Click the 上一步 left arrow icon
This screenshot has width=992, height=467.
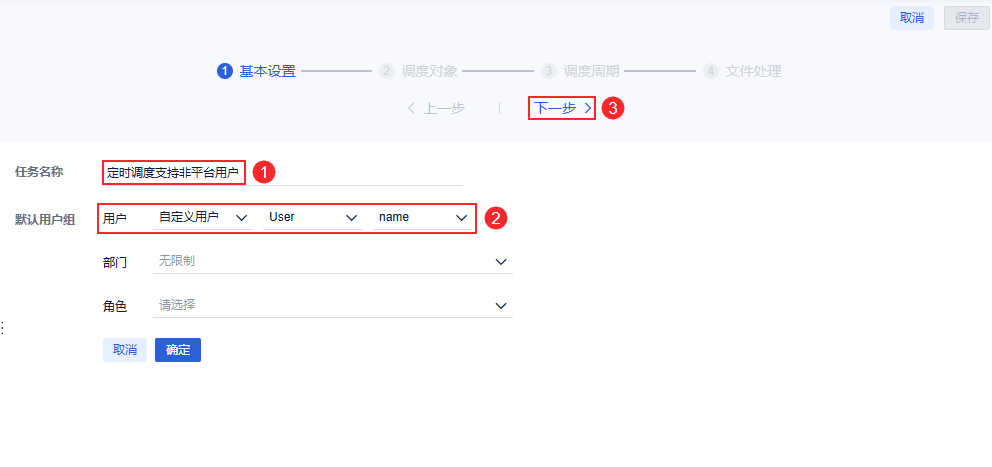pos(411,108)
